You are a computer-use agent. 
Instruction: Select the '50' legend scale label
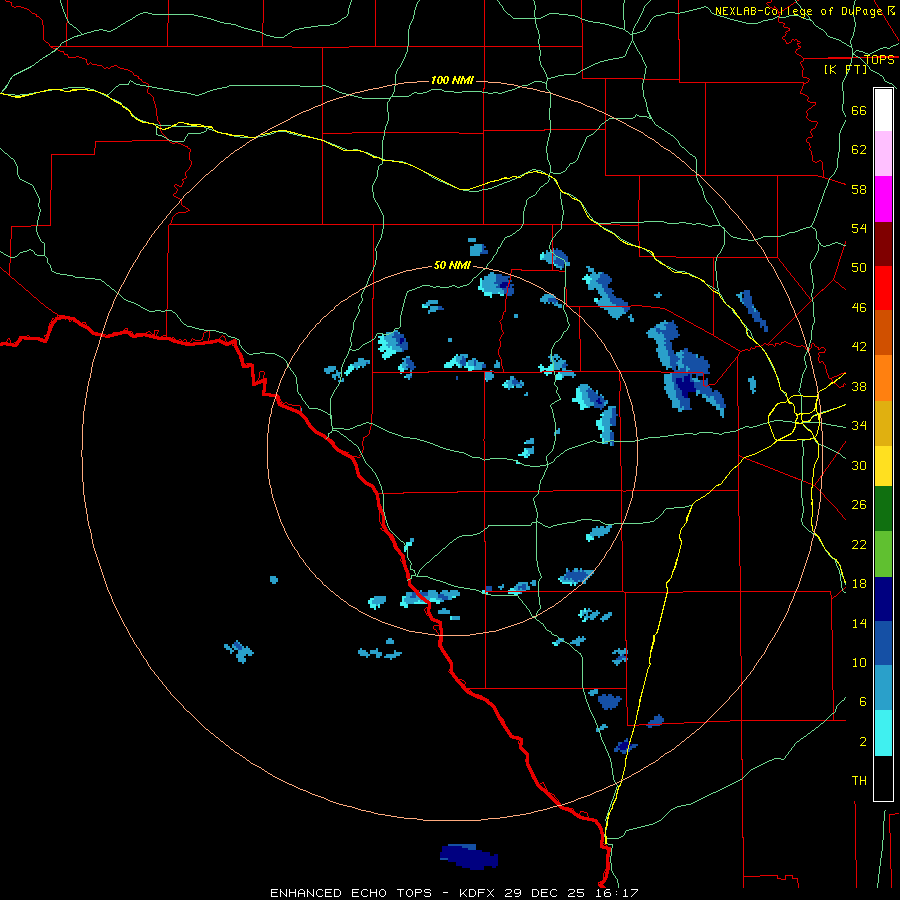click(x=859, y=268)
